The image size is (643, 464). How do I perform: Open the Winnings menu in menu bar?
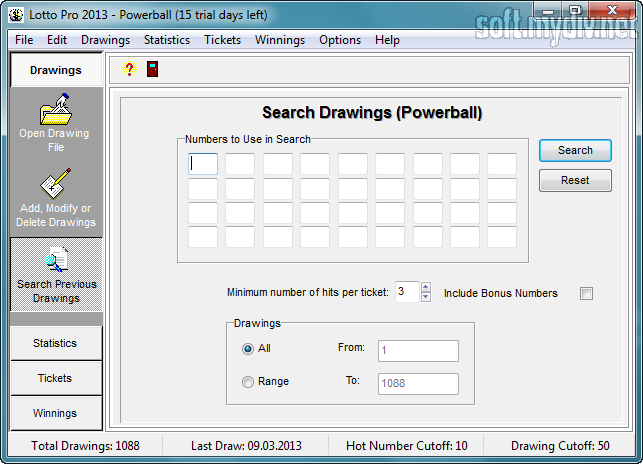[280, 40]
